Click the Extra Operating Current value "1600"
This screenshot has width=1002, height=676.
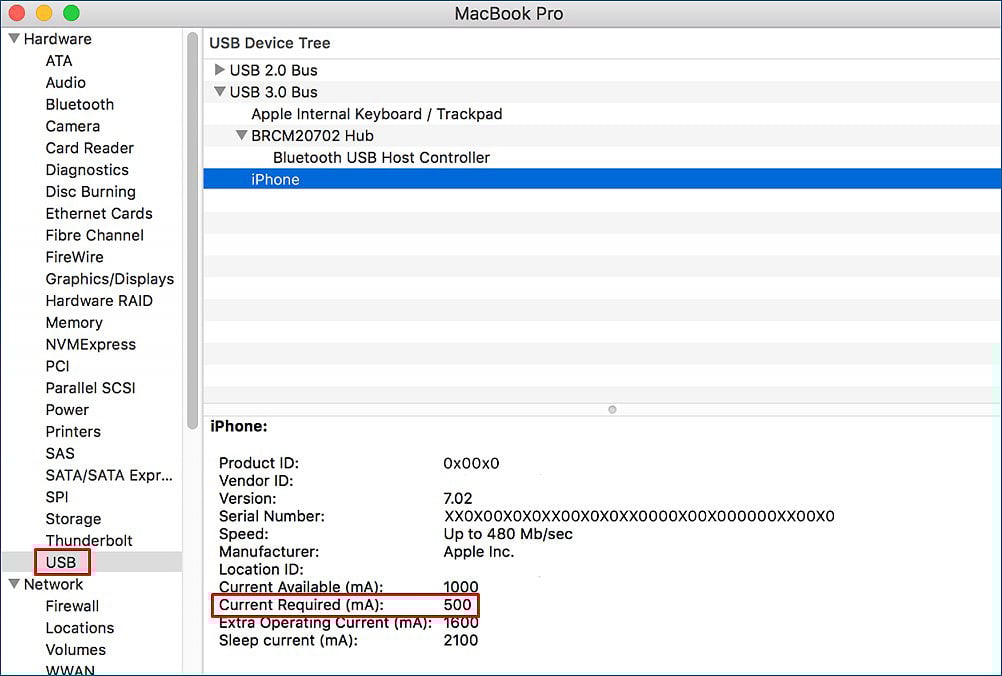461,622
